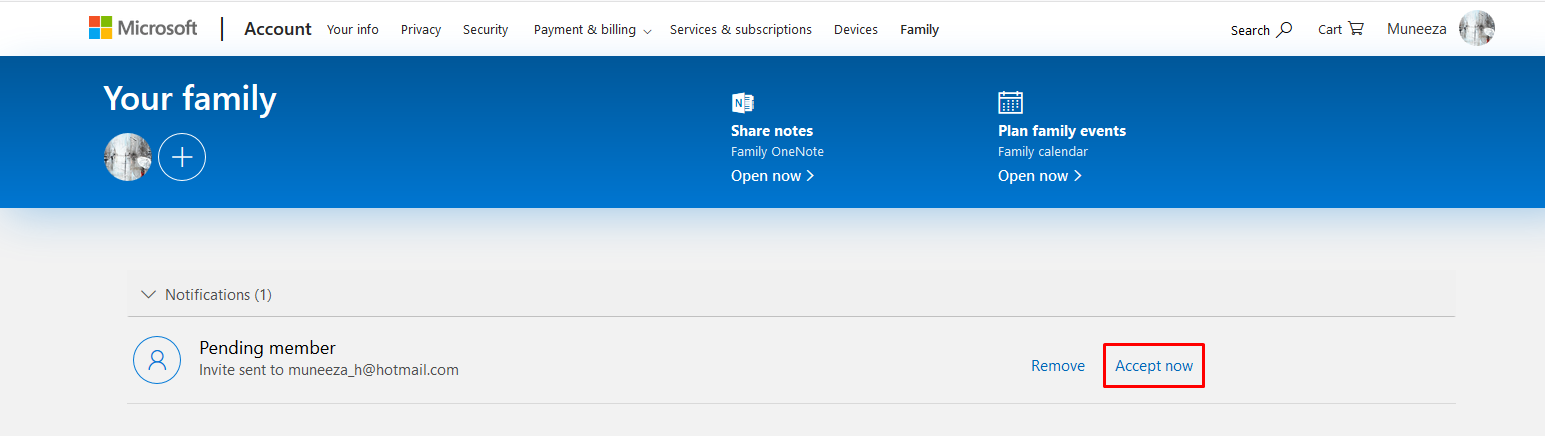
Task: Click the calendar icon above Plan family events
Action: click(1010, 103)
